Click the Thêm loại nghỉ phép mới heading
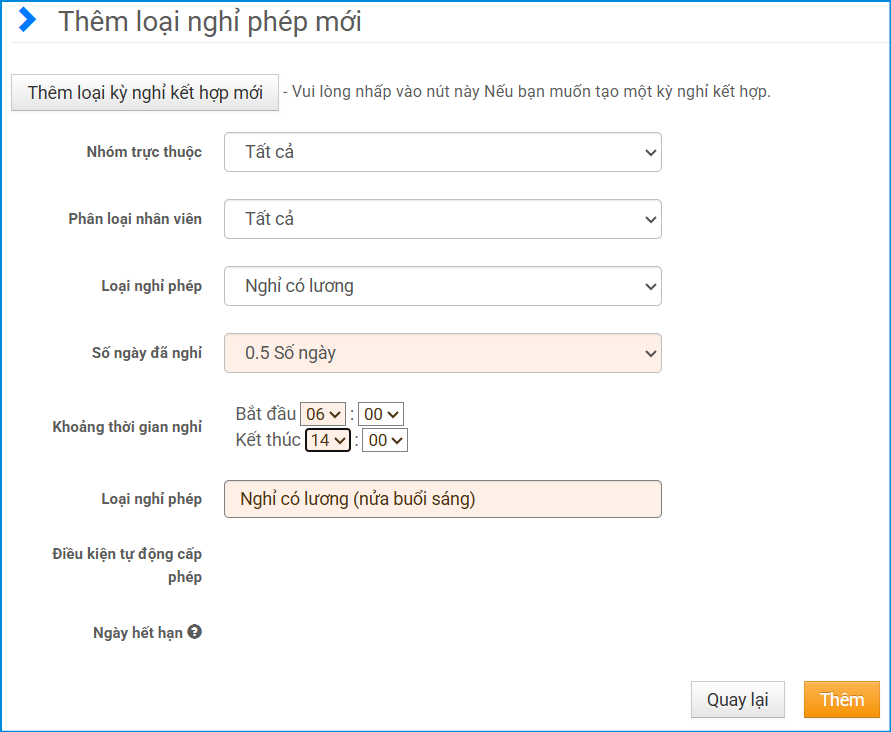The height and width of the screenshot is (732, 891). point(210,21)
